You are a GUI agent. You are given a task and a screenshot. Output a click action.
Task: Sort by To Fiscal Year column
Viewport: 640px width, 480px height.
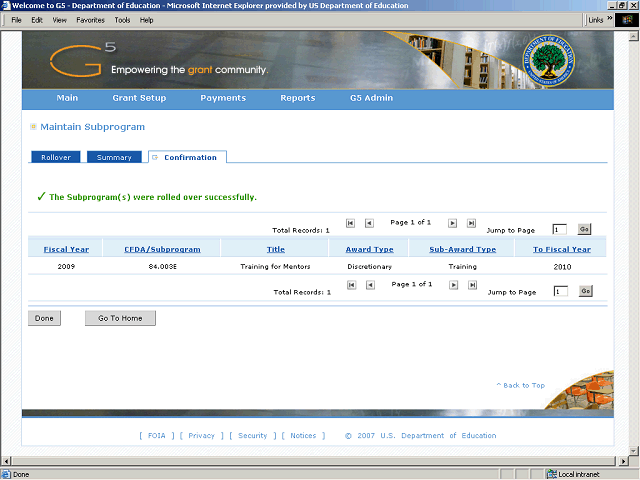pyautogui.click(x=562, y=249)
